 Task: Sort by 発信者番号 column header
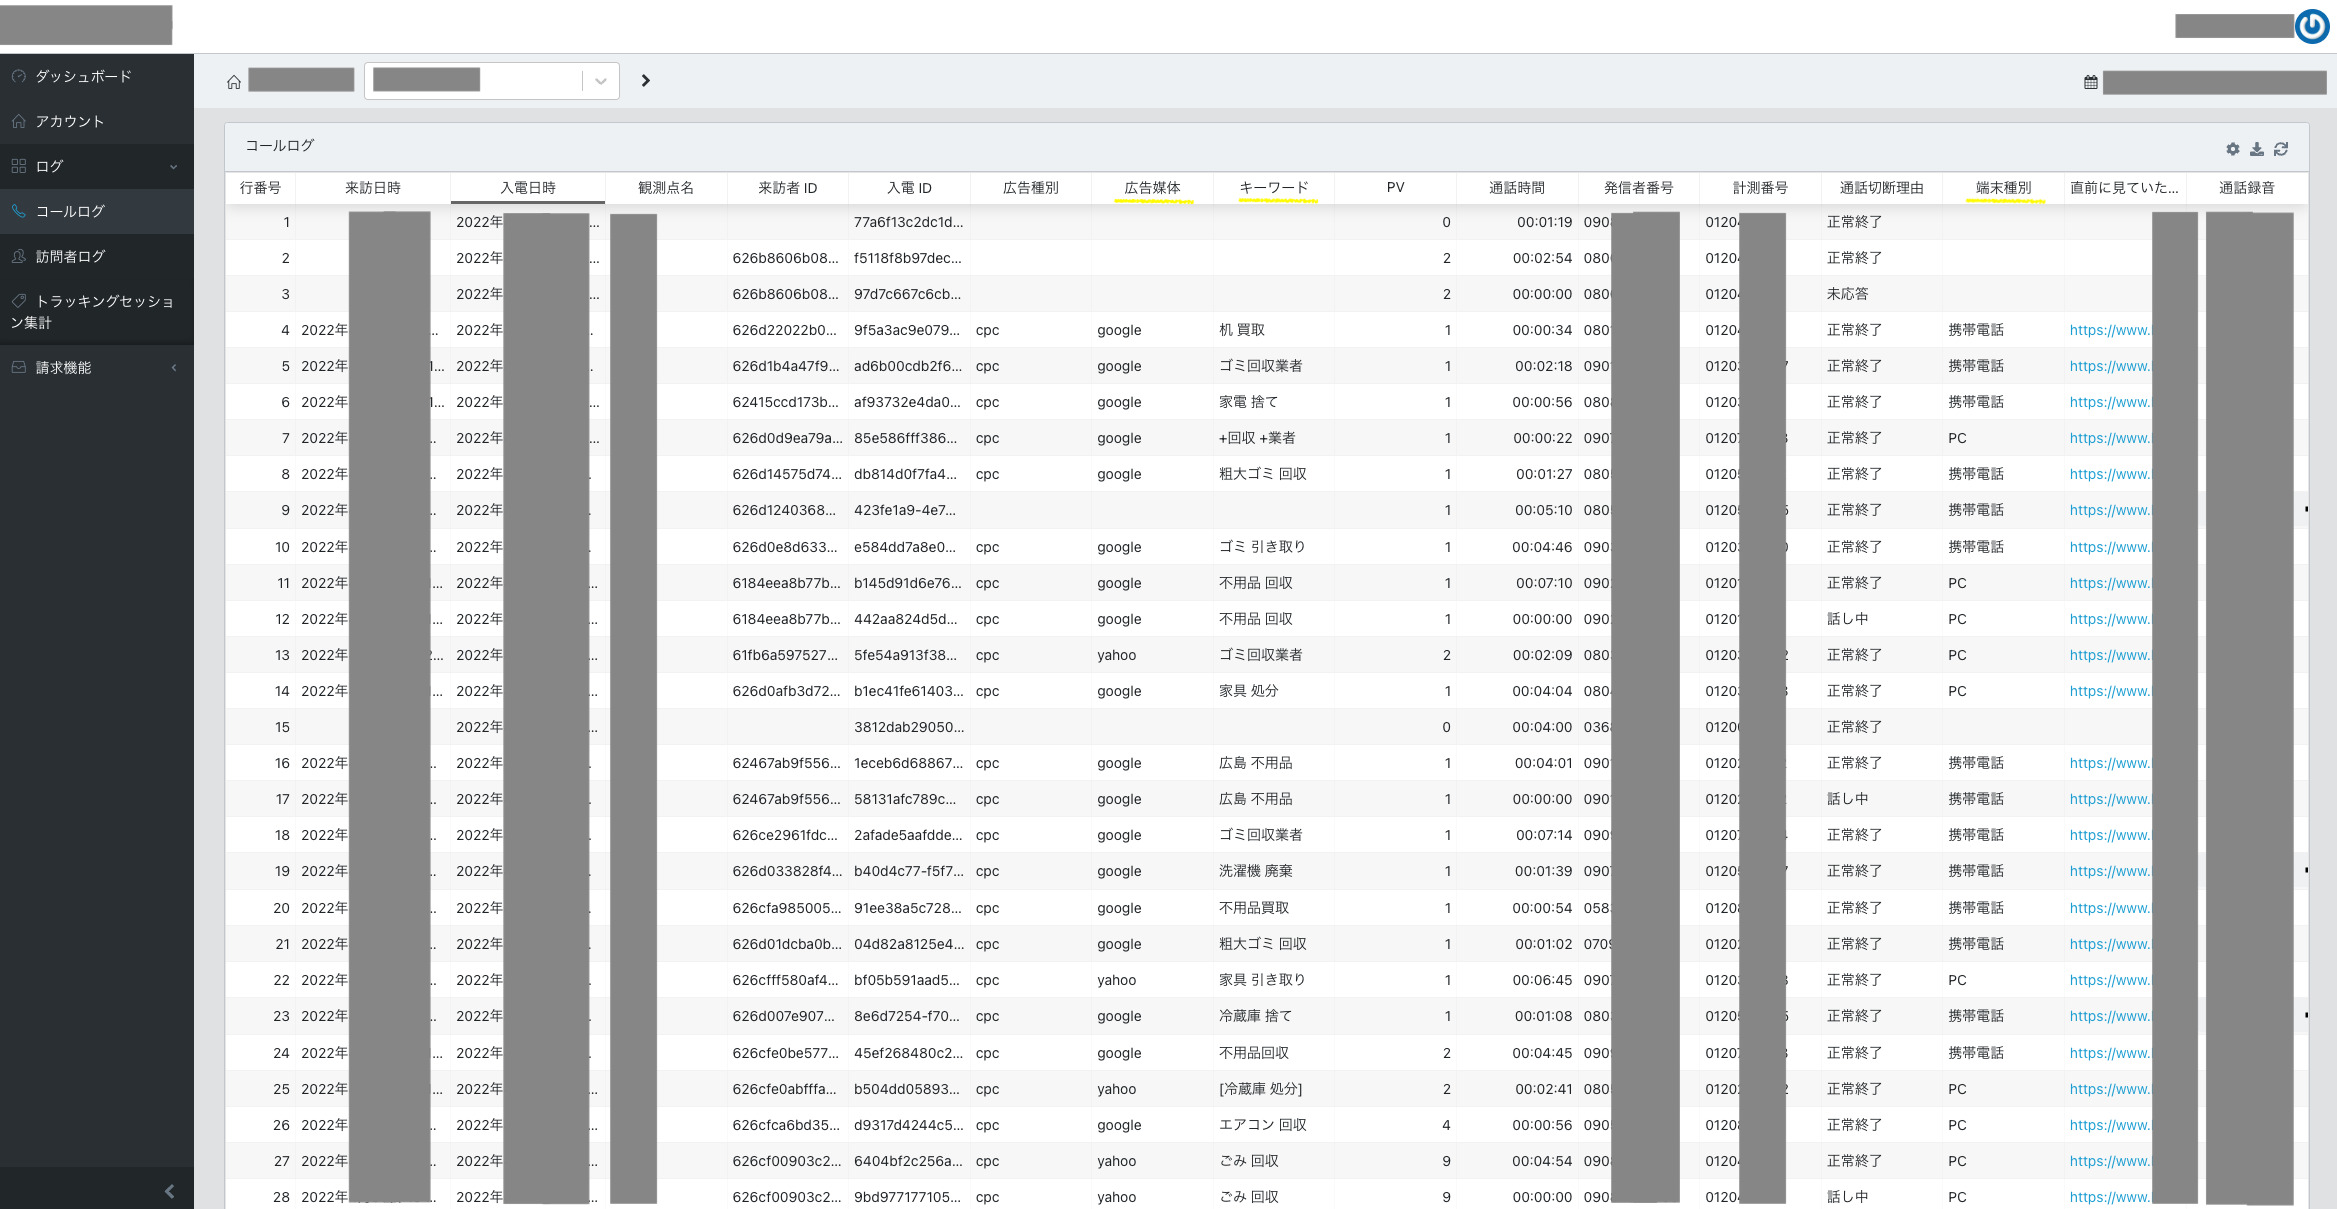[1639, 188]
